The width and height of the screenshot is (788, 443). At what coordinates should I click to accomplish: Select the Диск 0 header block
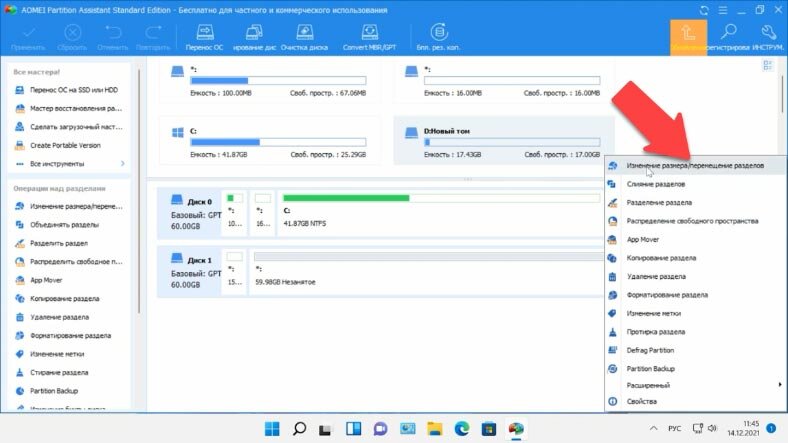[x=190, y=213]
